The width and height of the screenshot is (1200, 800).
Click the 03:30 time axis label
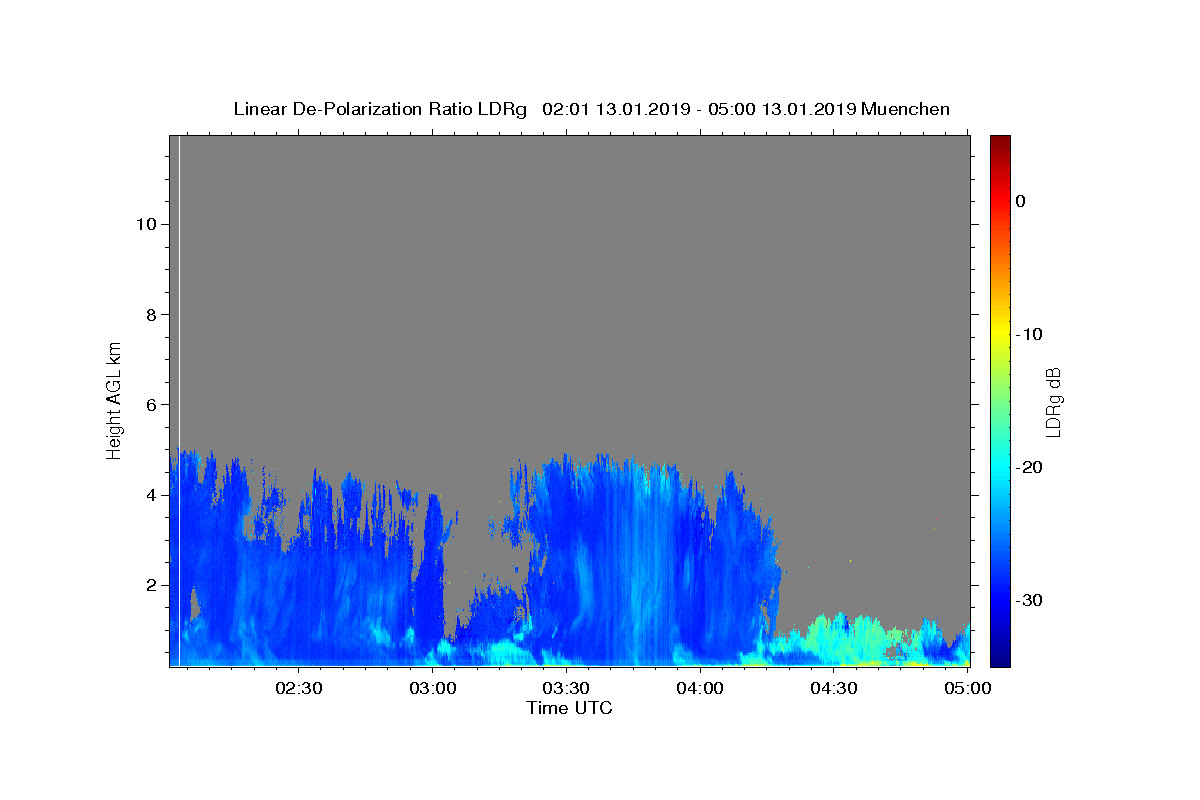coord(566,688)
